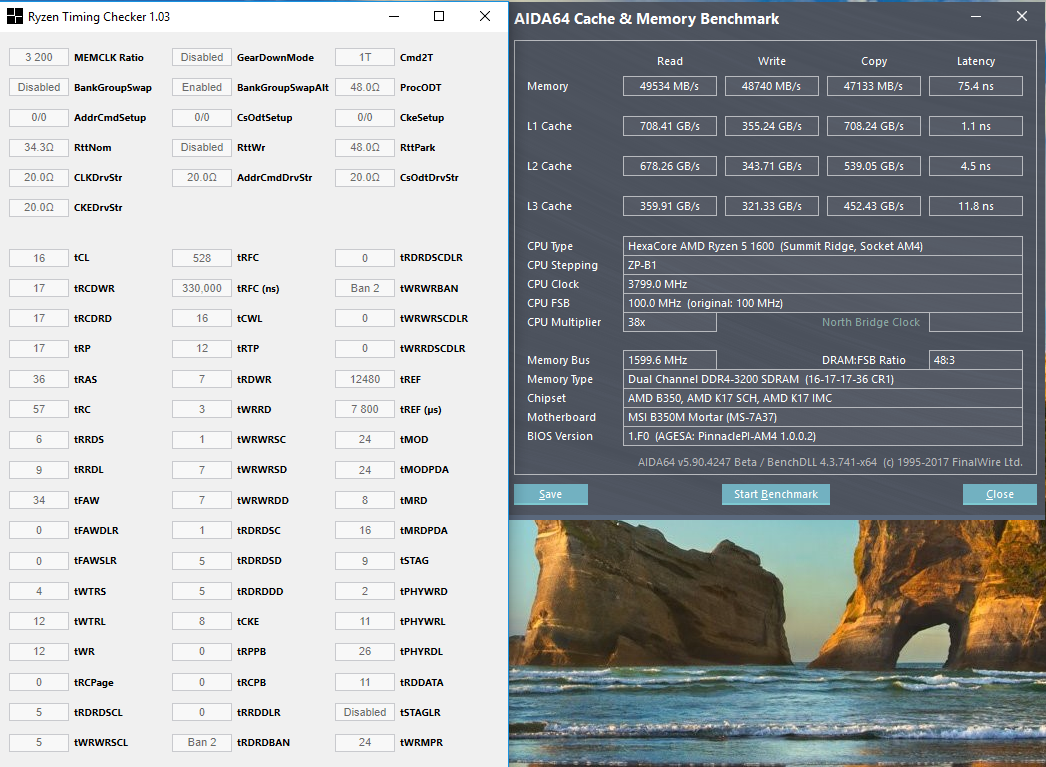Select L3 Cache Latency 11.8 ns
The image size is (1046, 767).
(976, 206)
